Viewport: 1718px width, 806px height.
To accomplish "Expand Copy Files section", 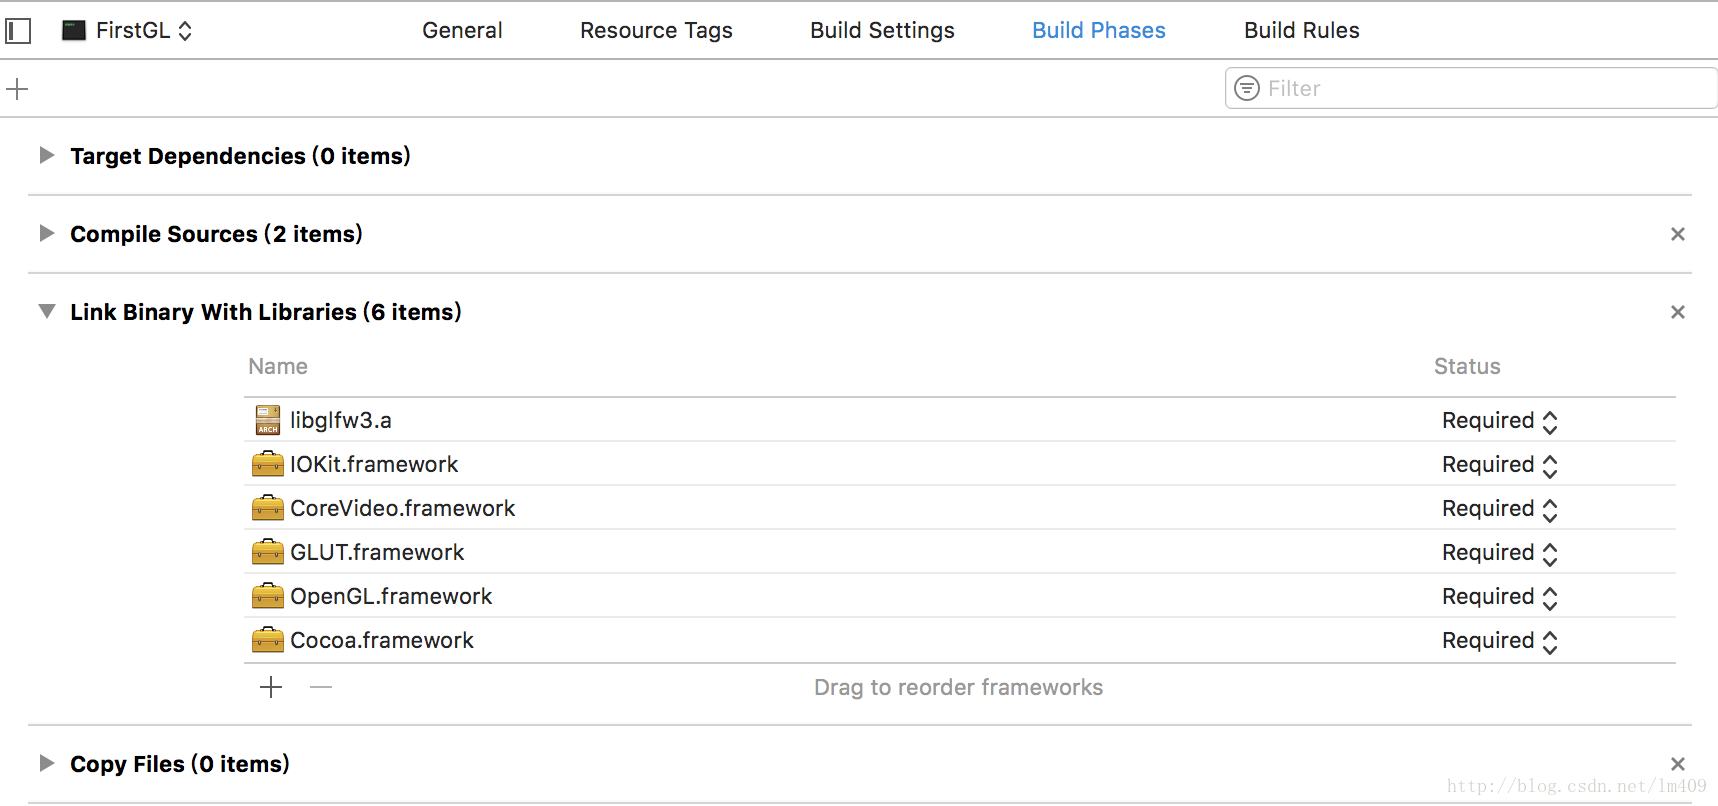I will click(46, 763).
